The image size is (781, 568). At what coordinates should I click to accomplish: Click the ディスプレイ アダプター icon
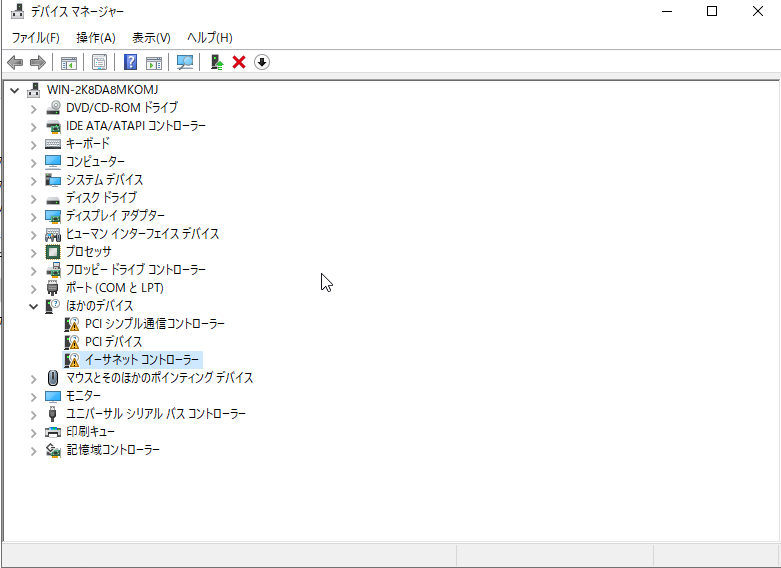pyautogui.click(x=53, y=216)
